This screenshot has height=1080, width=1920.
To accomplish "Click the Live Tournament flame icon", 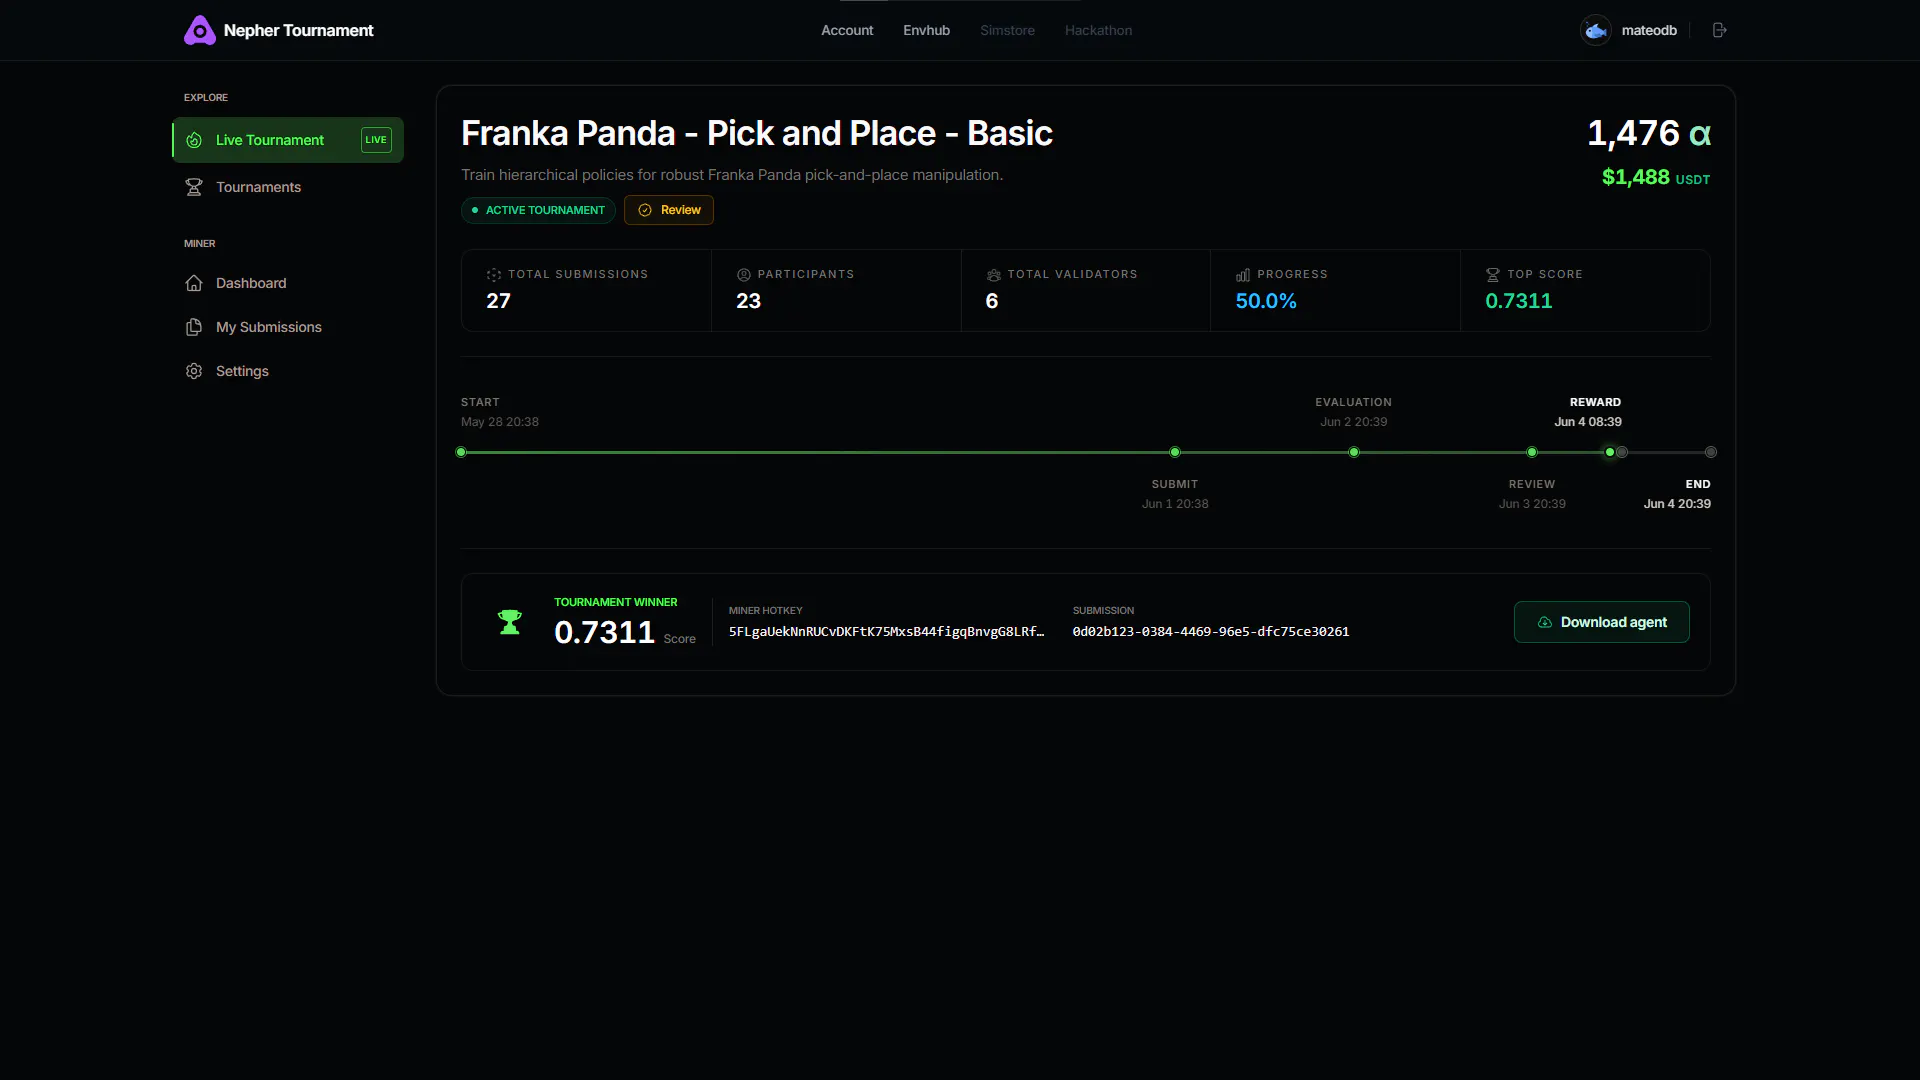I will [194, 140].
